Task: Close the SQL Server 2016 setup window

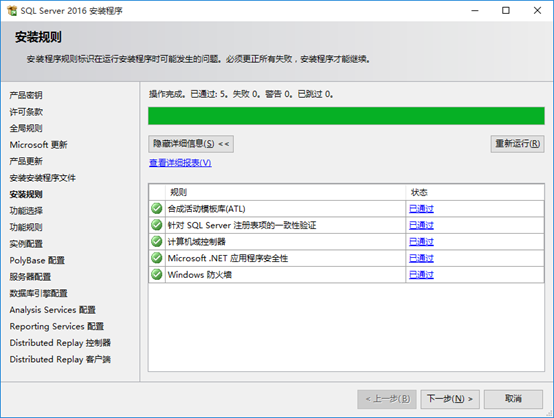Action: pos(537,11)
